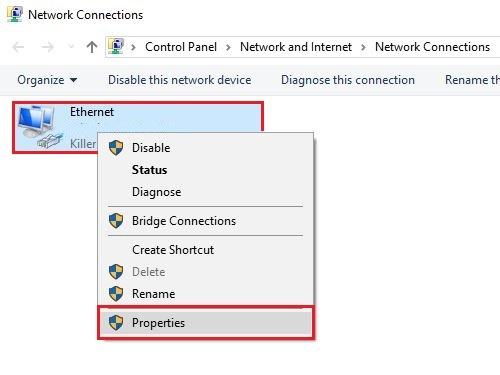Click the shield icon beside Bridge Connections
Screen dimensions: 500x375
tap(116, 221)
